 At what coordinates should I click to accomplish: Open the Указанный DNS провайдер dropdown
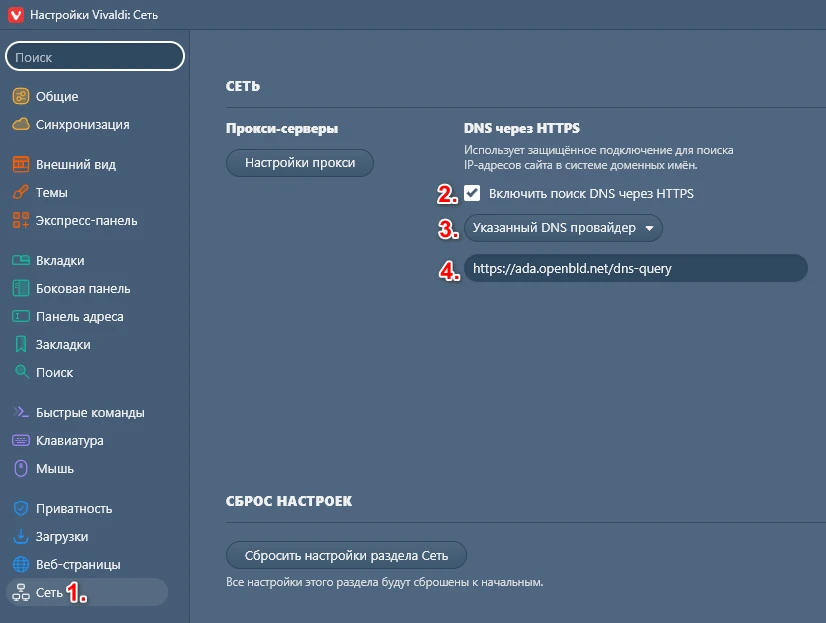(563, 228)
